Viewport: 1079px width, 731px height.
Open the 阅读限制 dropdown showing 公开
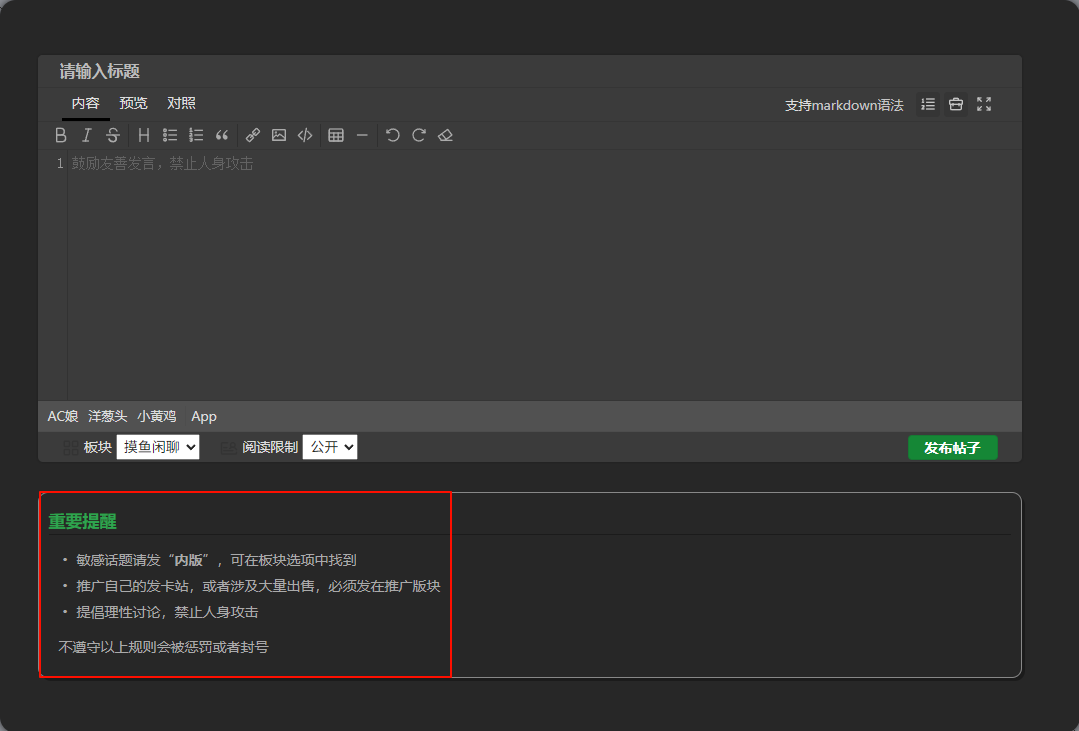pyautogui.click(x=330, y=447)
